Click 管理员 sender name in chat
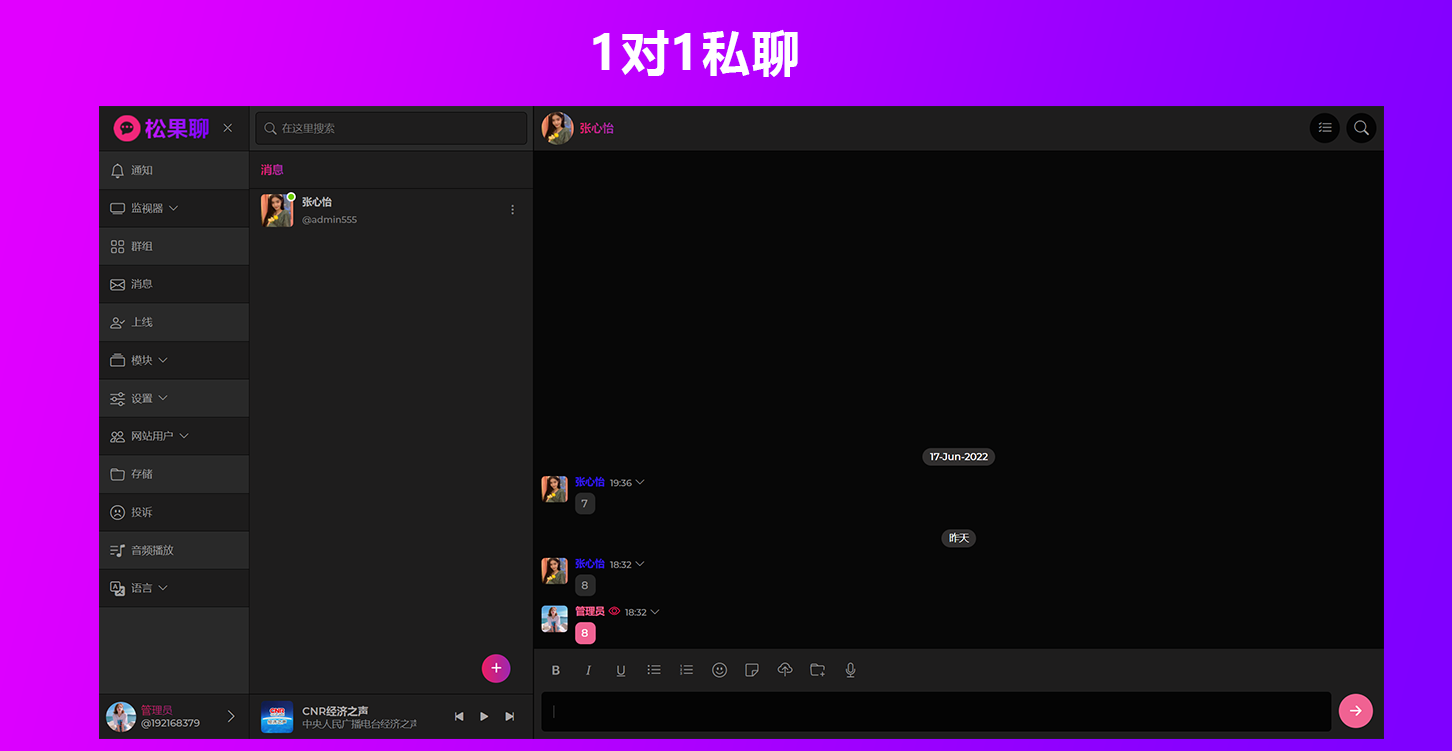This screenshot has width=1452, height=751. (x=590, y=611)
